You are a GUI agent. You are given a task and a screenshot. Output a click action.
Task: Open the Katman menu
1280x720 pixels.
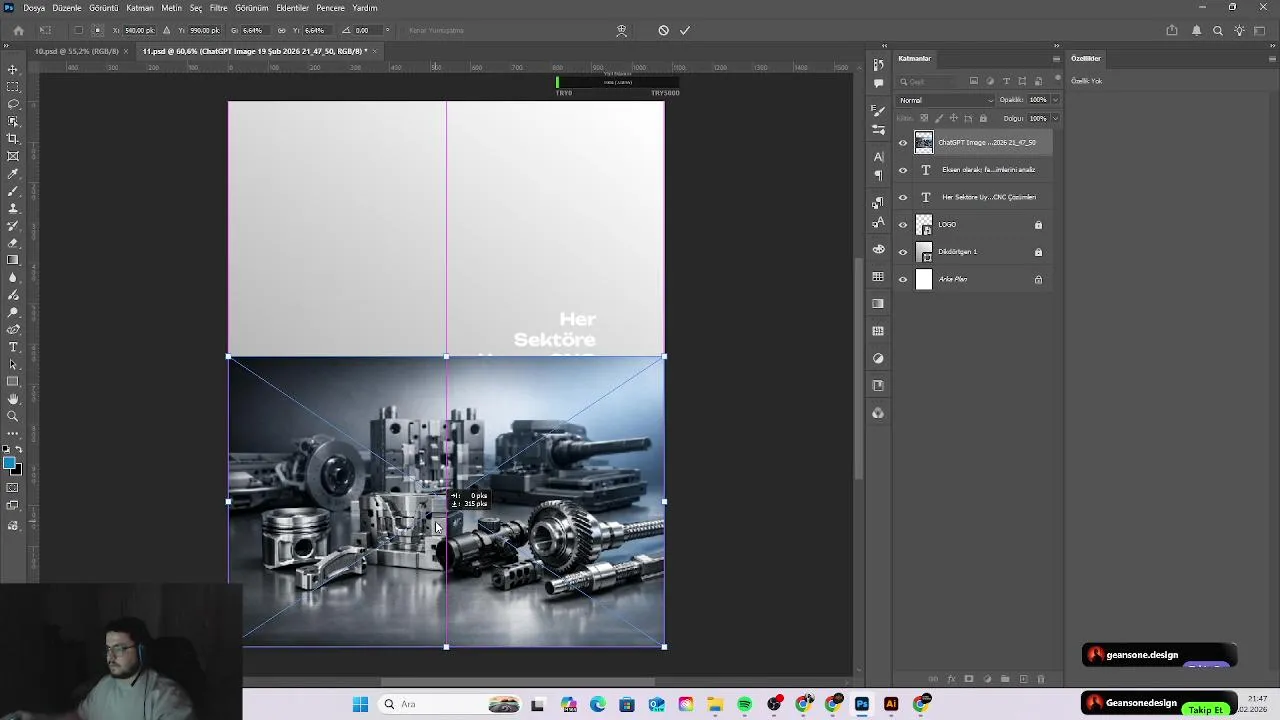[x=140, y=8]
